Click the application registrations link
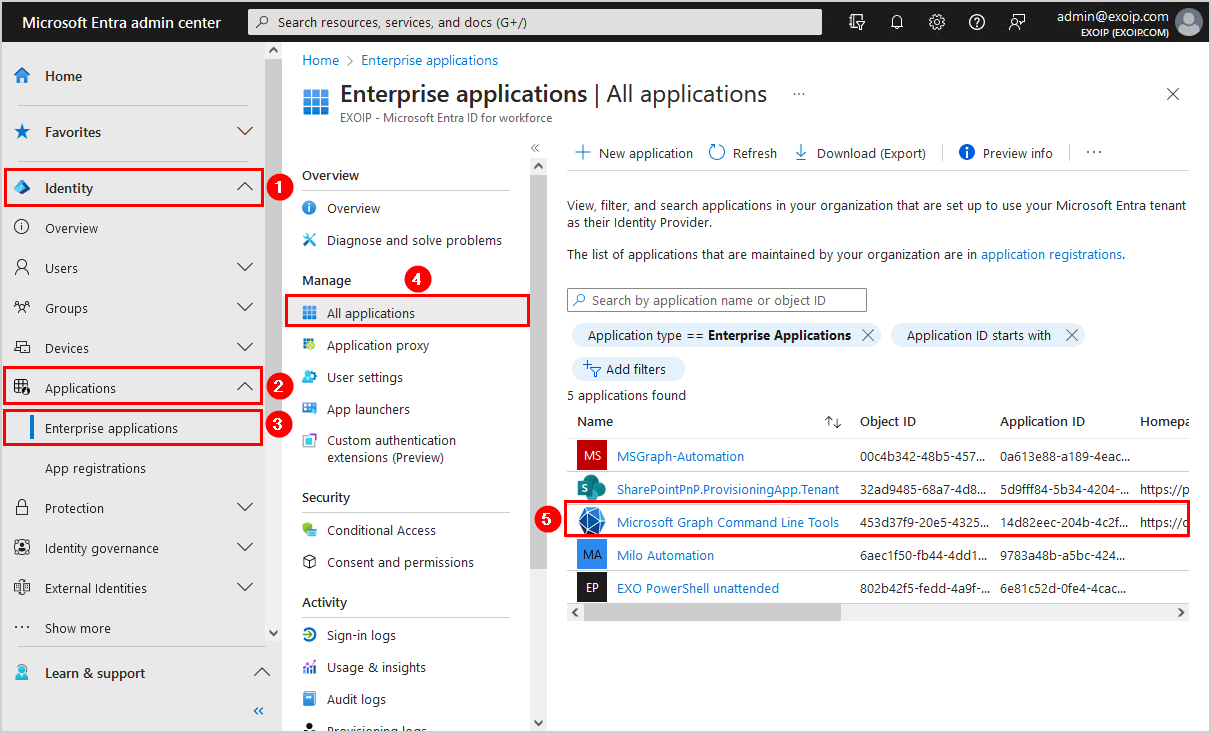Image resolution: width=1211 pixels, height=733 pixels. click(x=1051, y=255)
